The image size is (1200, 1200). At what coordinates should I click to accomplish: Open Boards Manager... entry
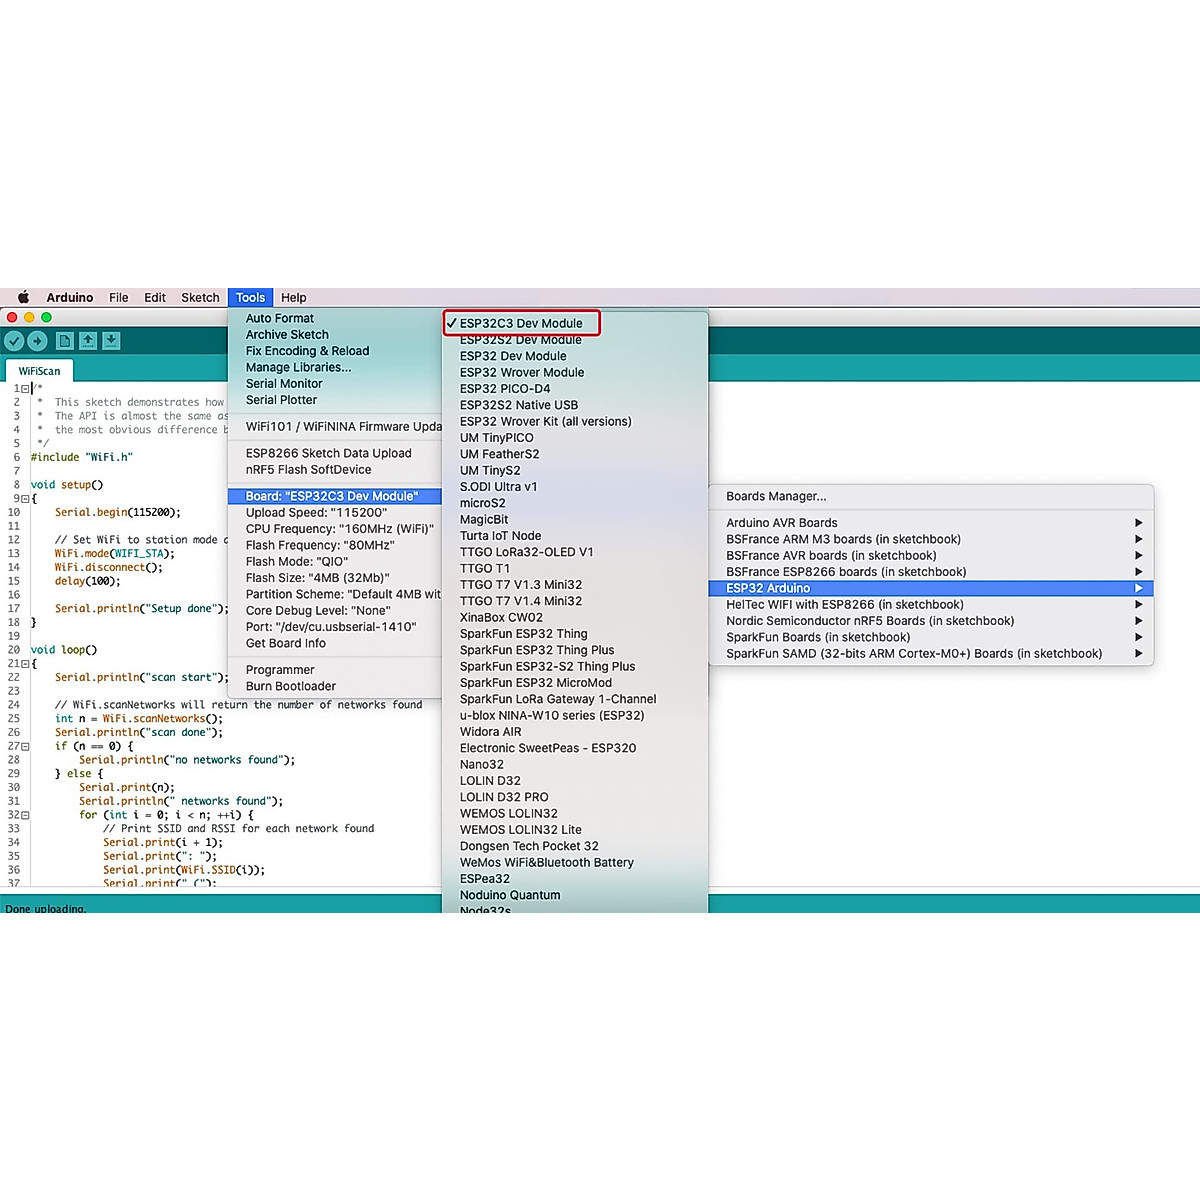tap(776, 496)
